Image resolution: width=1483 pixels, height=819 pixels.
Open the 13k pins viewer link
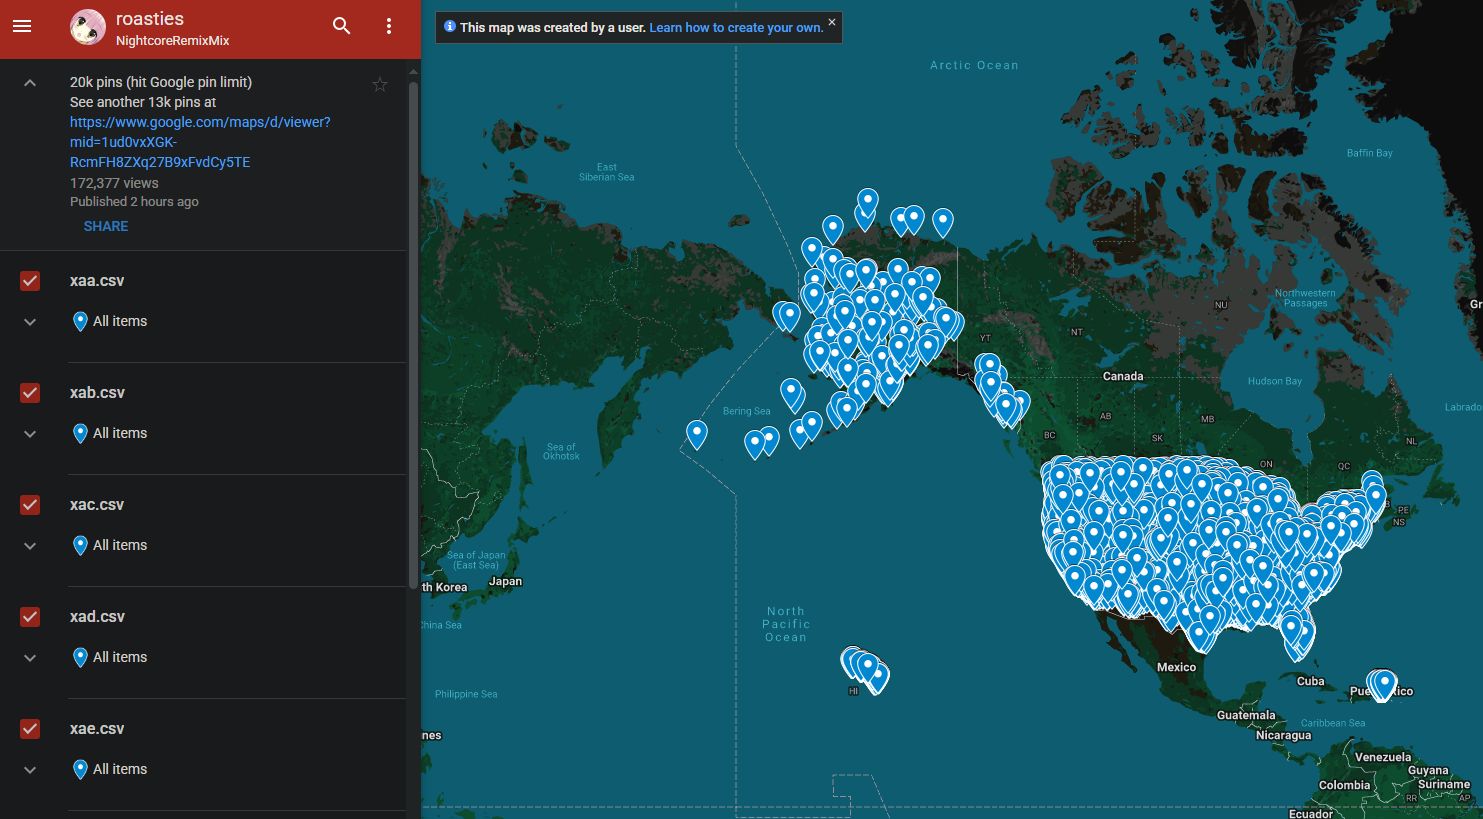click(x=200, y=142)
